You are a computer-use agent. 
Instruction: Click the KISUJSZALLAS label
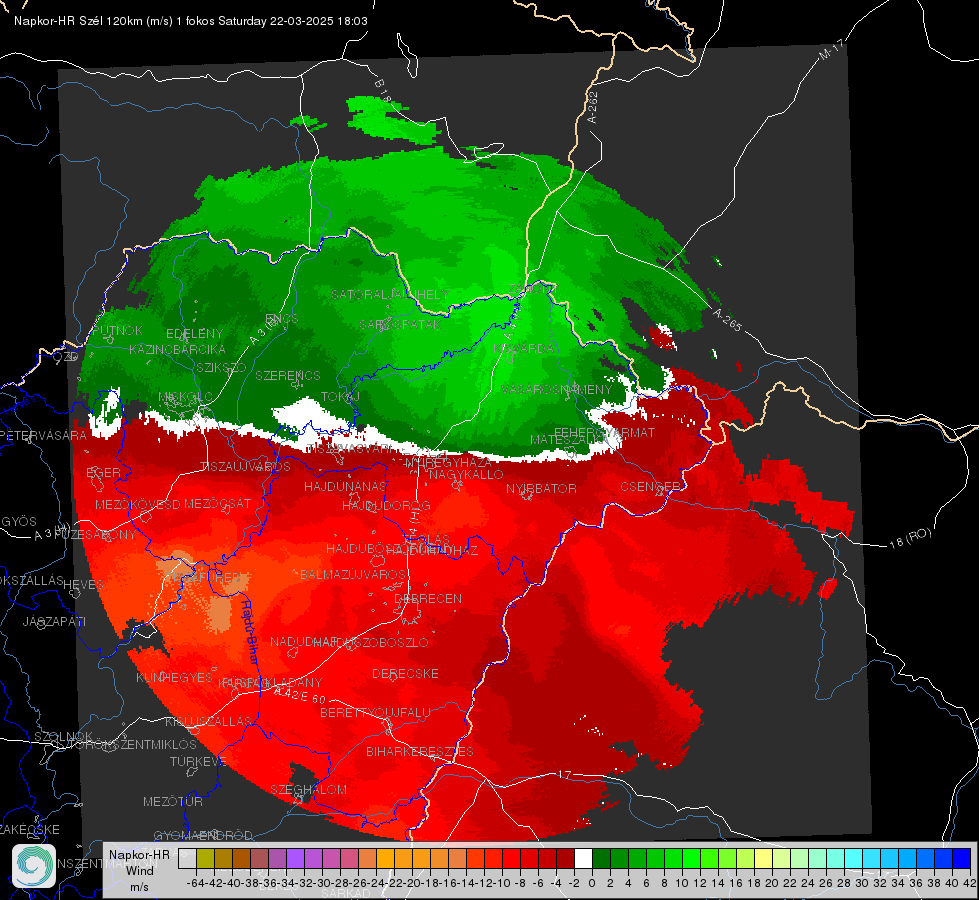pos(209,721)
